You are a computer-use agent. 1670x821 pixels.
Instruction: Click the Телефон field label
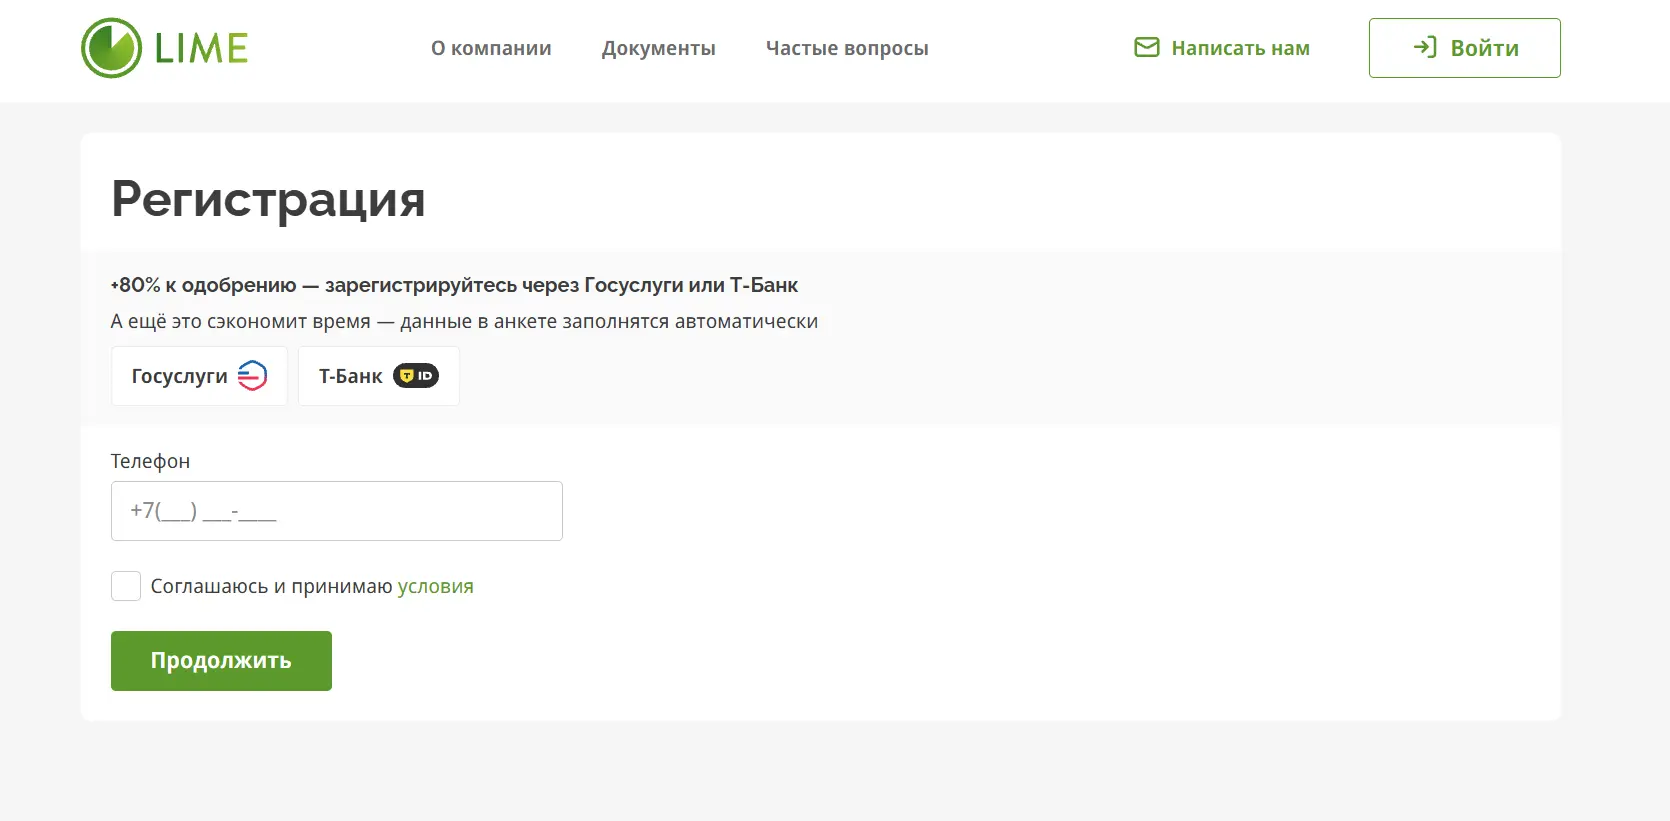coord(150,461)
